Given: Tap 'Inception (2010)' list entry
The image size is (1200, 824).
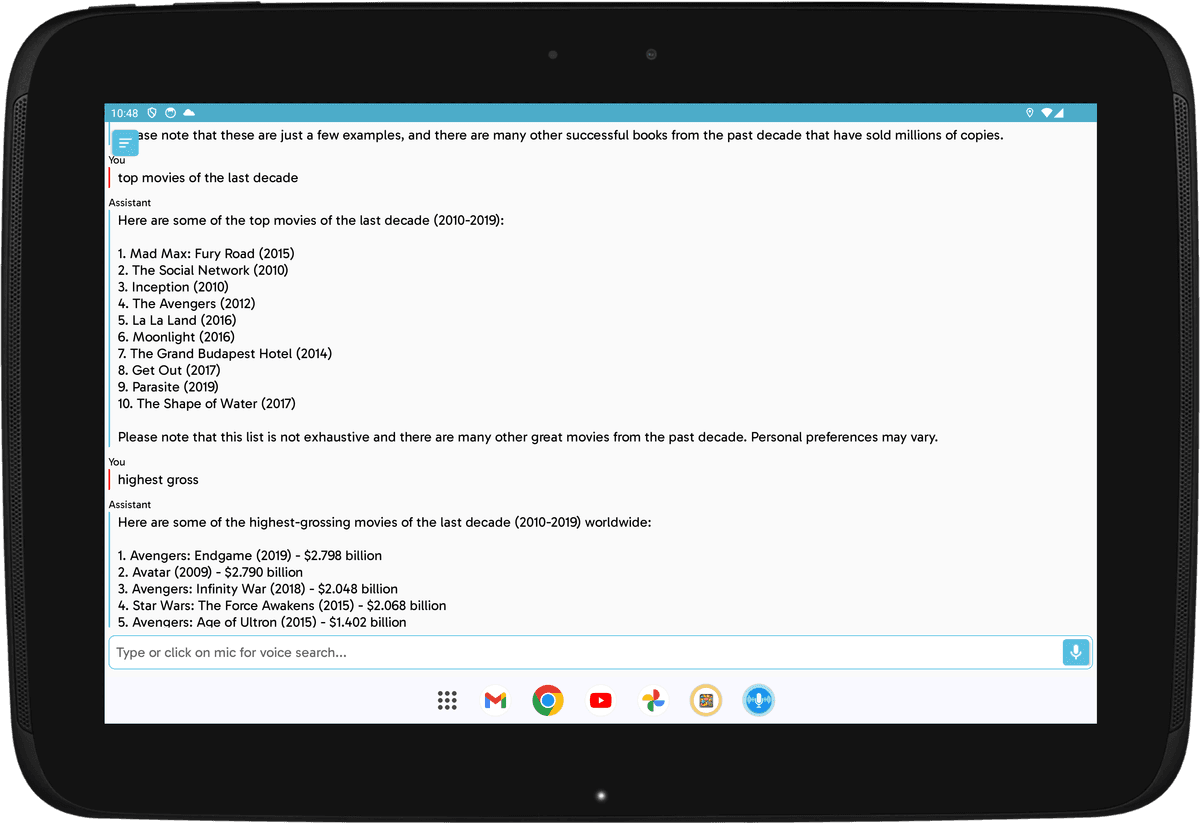Looking at the screenshot, I should click(173, 287).
